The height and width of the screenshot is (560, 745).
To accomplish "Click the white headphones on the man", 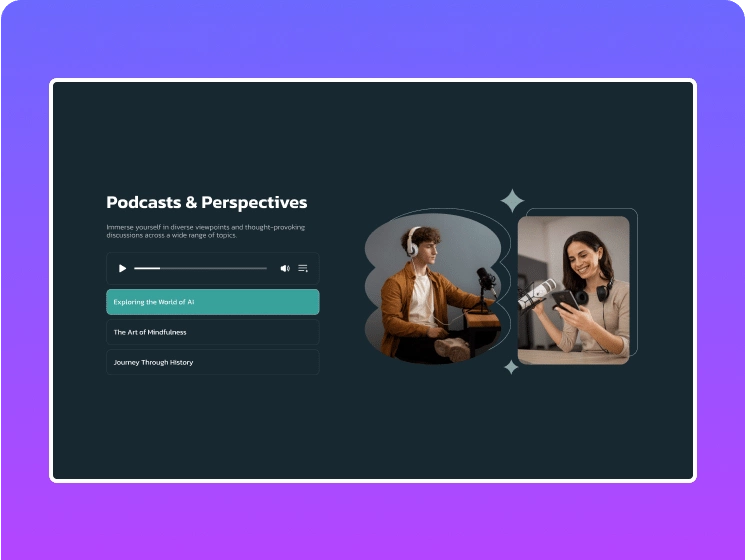I will [x=412, y=243].
